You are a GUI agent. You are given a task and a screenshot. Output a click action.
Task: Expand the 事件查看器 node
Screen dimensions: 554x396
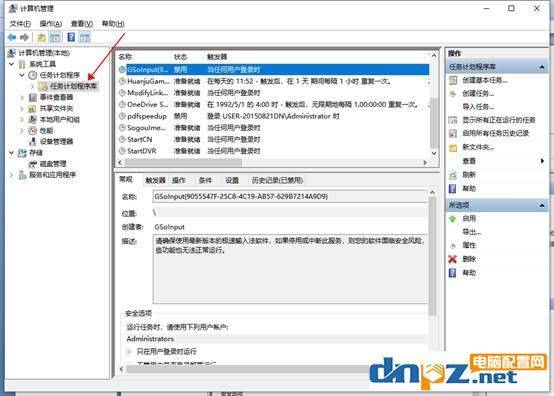click(22, 97)
